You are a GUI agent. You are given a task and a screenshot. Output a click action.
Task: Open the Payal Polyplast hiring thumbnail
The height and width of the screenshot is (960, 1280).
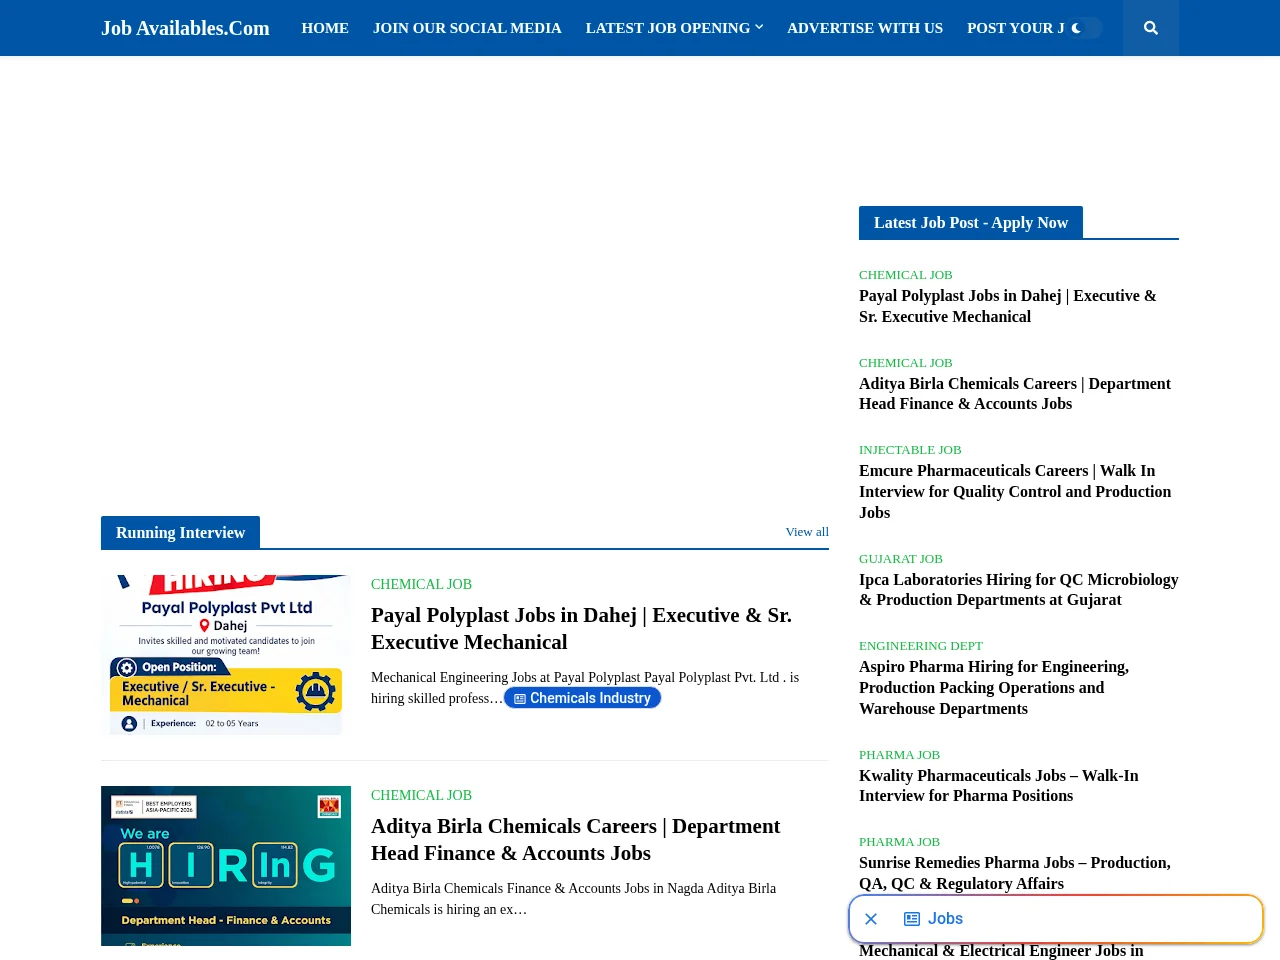point(226,655)
